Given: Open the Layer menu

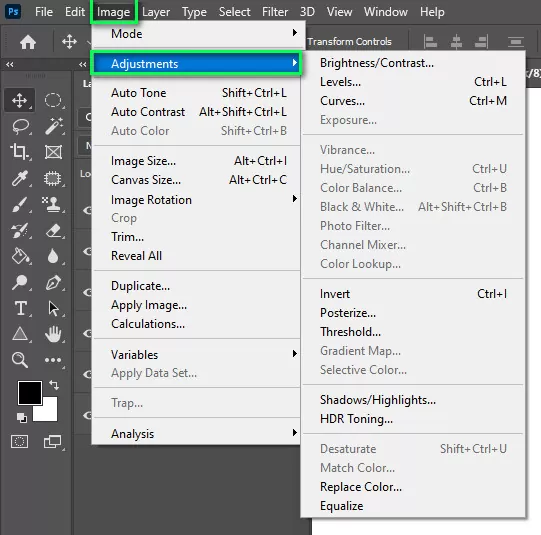Looking at the screenshot, I should point(156,12).
